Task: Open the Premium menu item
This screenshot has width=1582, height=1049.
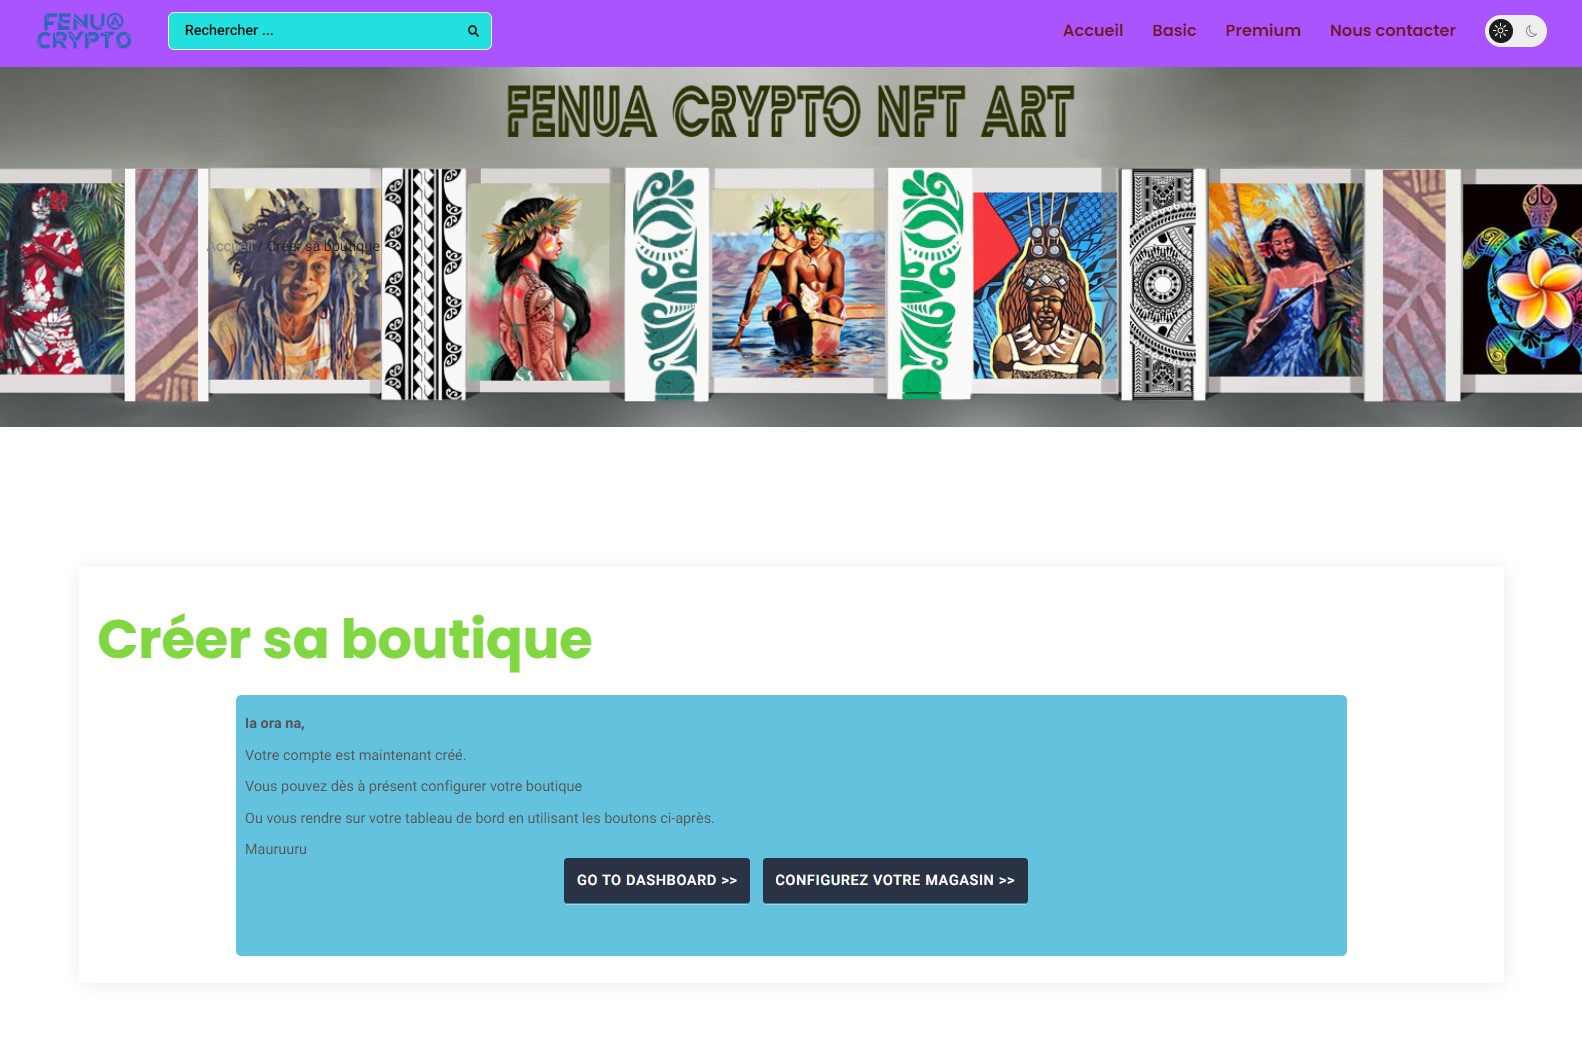Action: pyautogui.click(x=1263, y=31)
